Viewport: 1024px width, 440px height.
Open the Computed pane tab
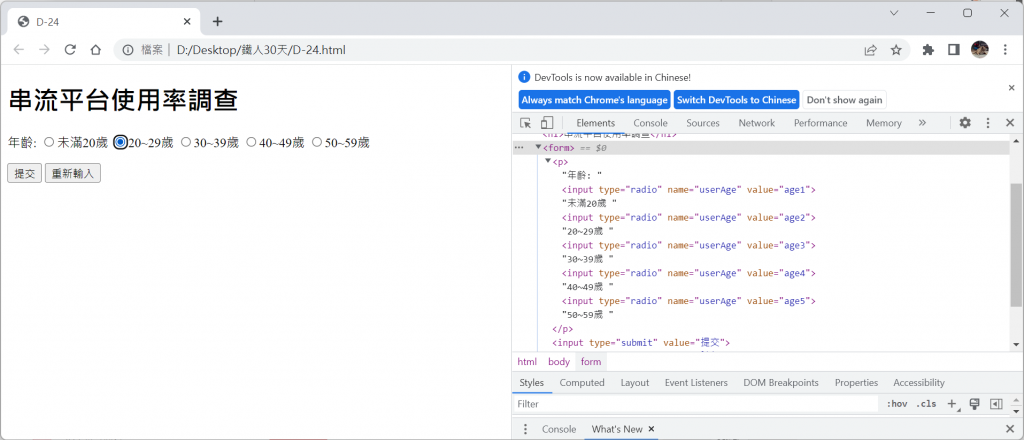(x=582, y=383)
